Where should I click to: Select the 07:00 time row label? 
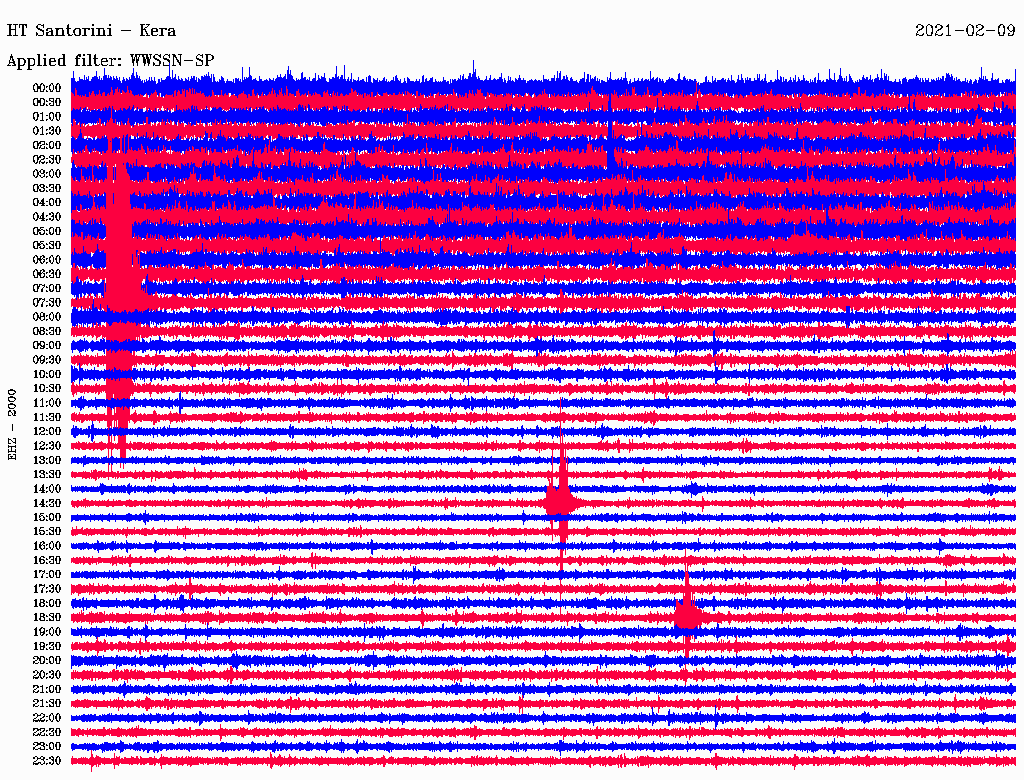pos(47,289)
